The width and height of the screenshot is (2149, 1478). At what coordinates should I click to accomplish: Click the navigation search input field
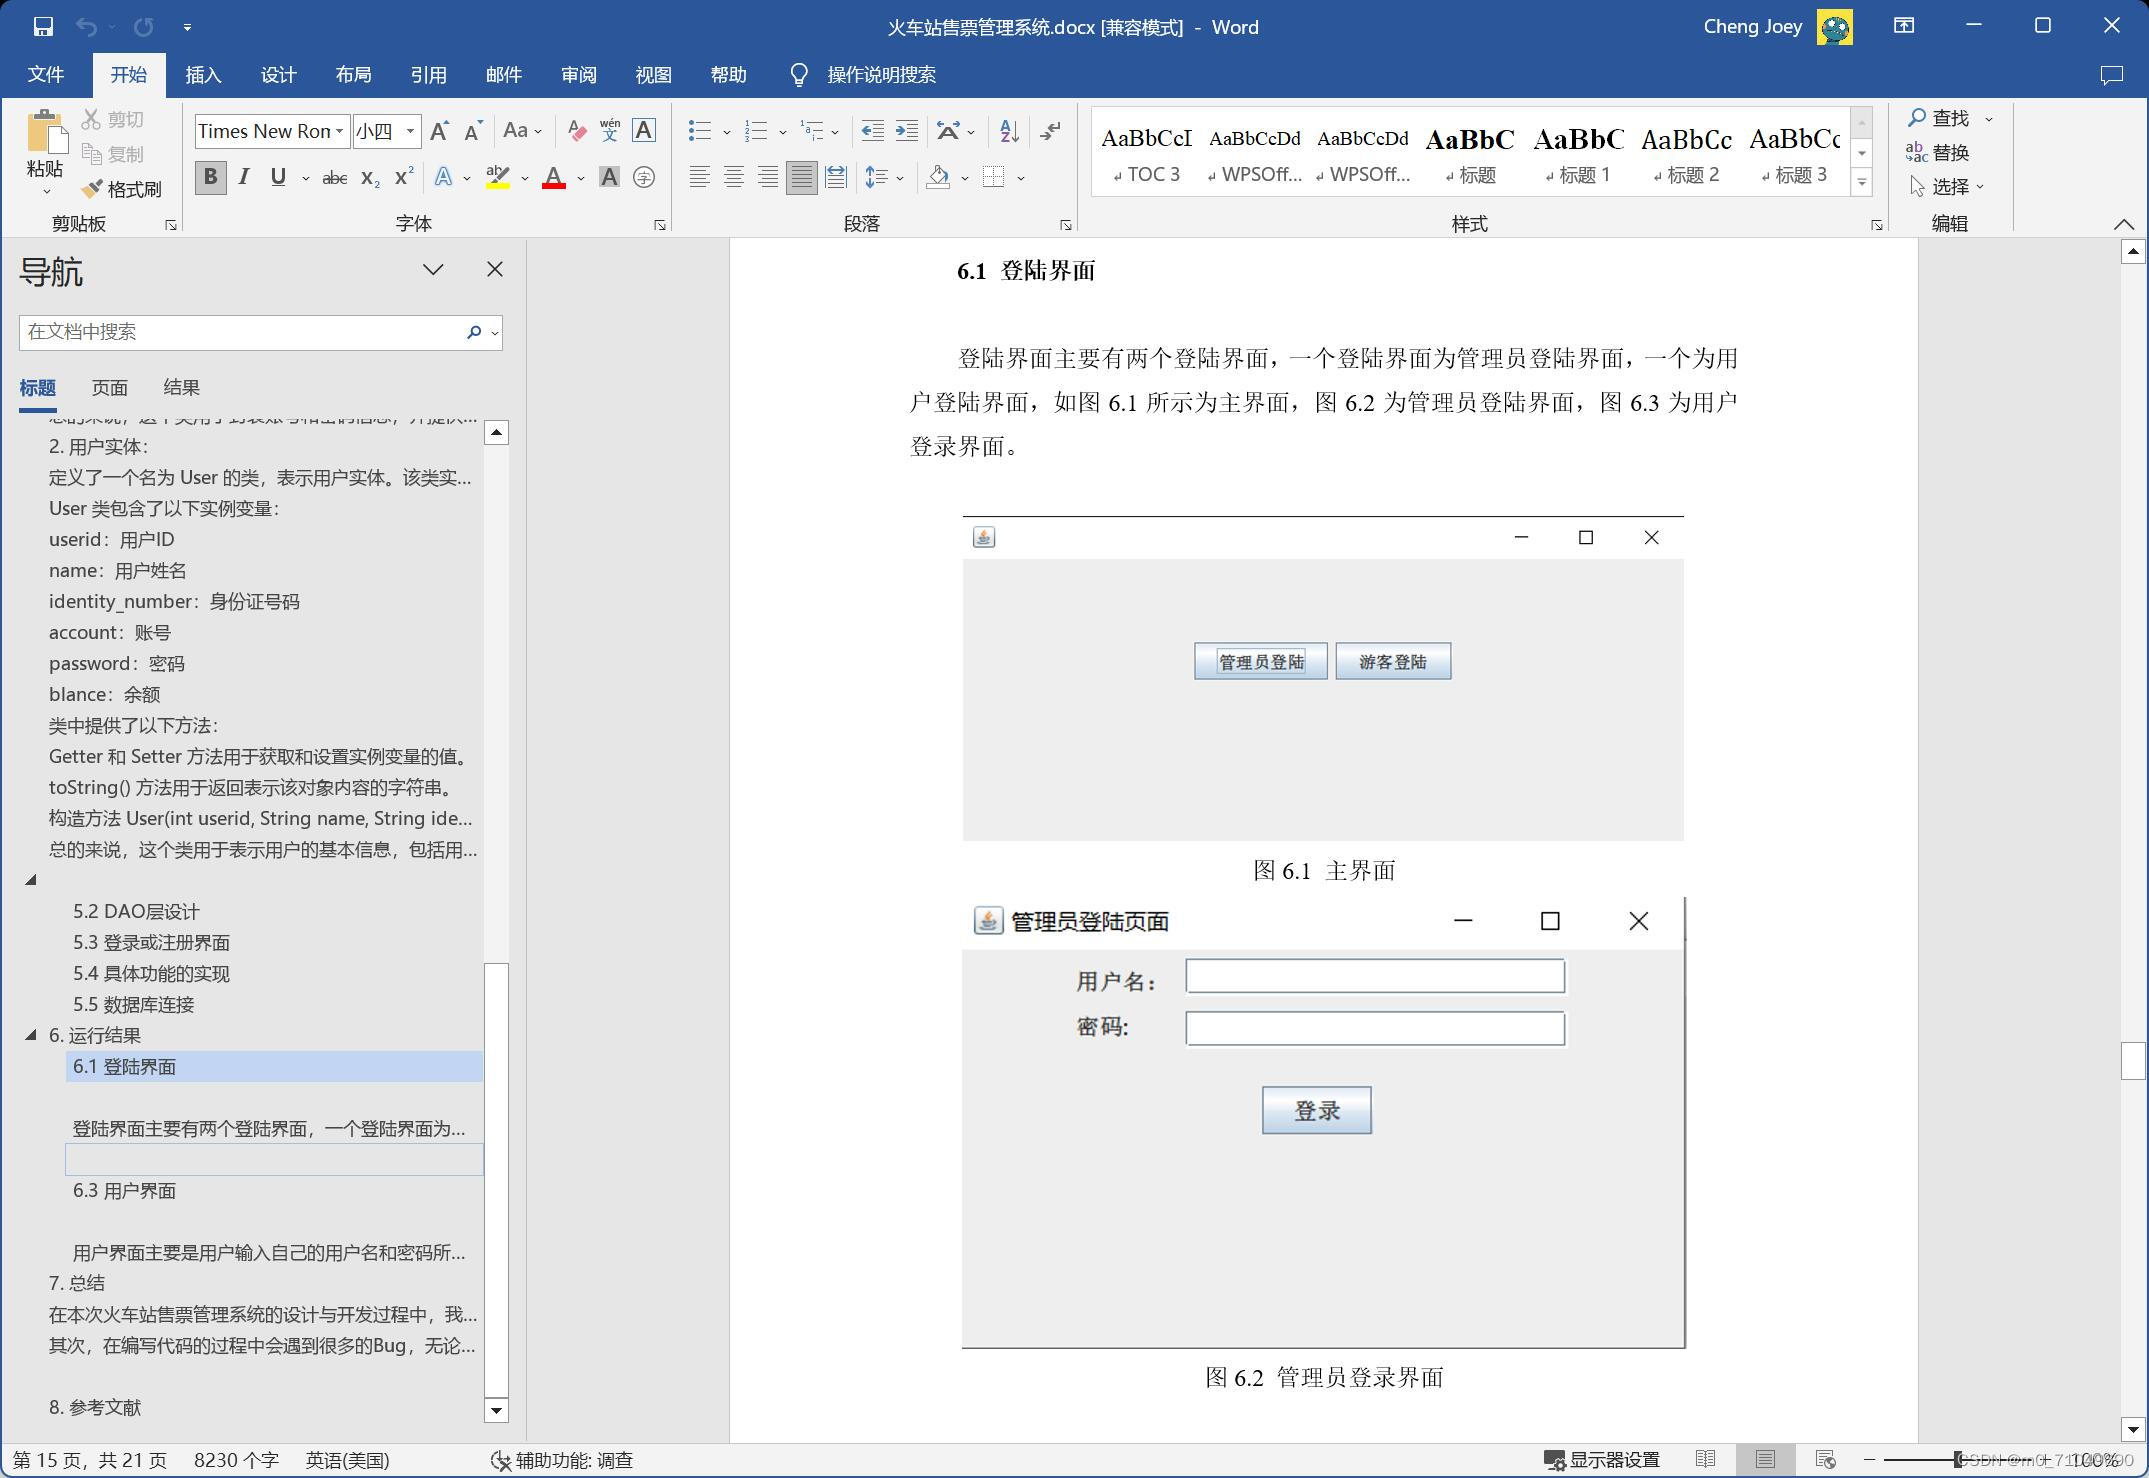click(x=240, y=332)
